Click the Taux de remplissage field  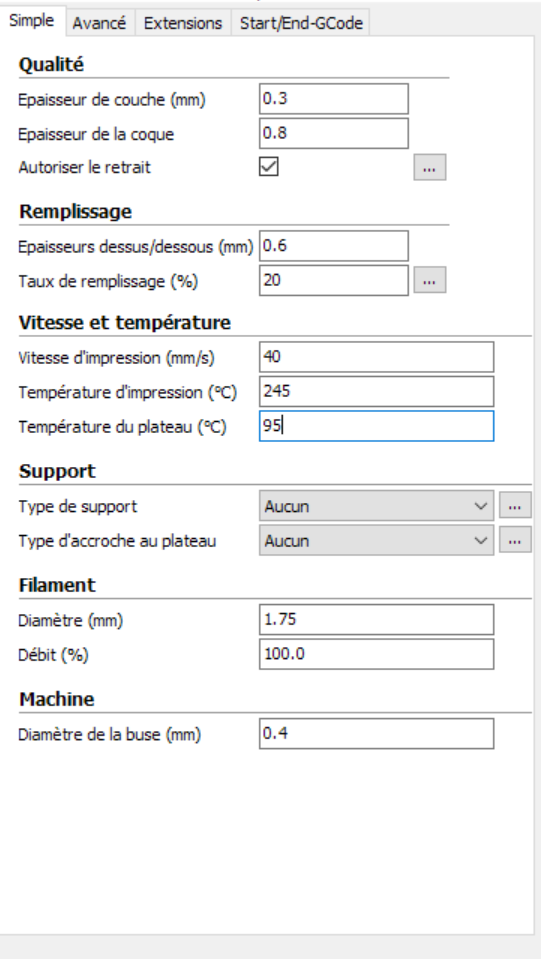pyautogui.click(x=334, y=280)
